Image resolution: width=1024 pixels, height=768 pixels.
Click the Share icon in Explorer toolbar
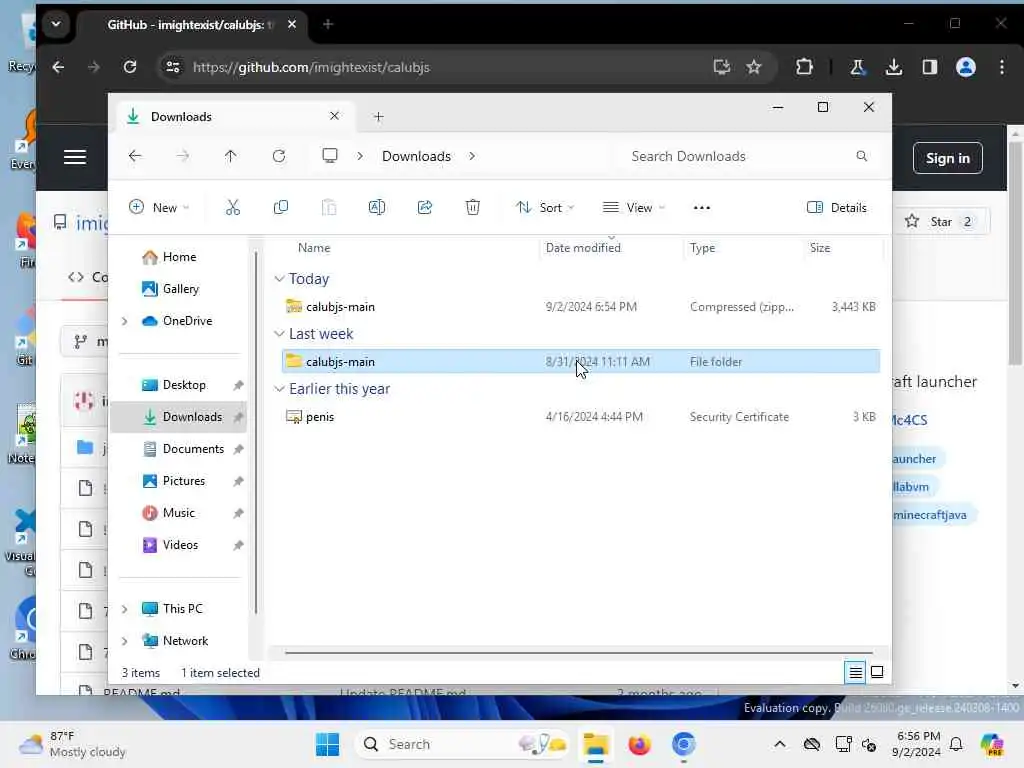424,208
